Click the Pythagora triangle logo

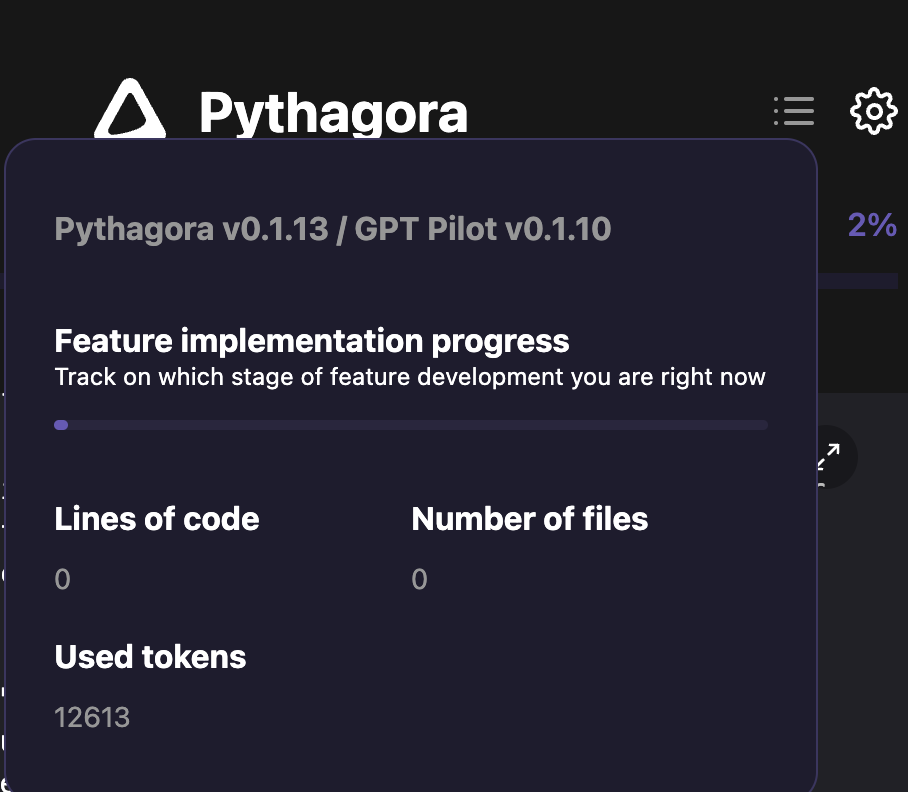click(x=130, y=109)
